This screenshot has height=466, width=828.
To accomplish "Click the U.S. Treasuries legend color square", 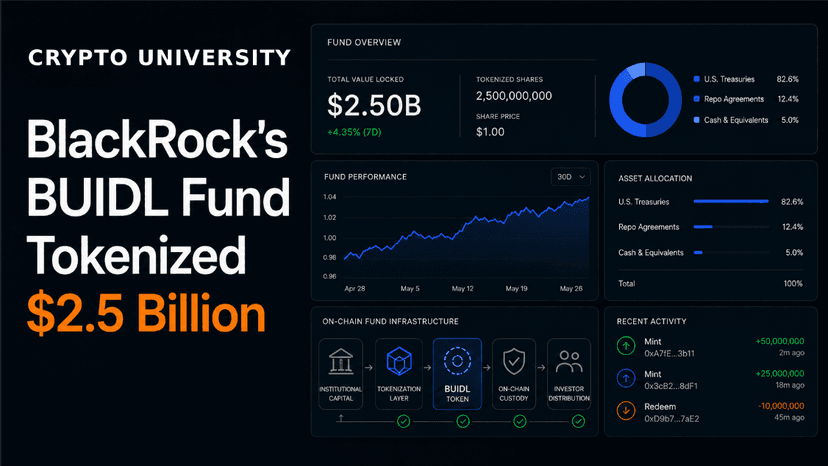I will (697, 79).
